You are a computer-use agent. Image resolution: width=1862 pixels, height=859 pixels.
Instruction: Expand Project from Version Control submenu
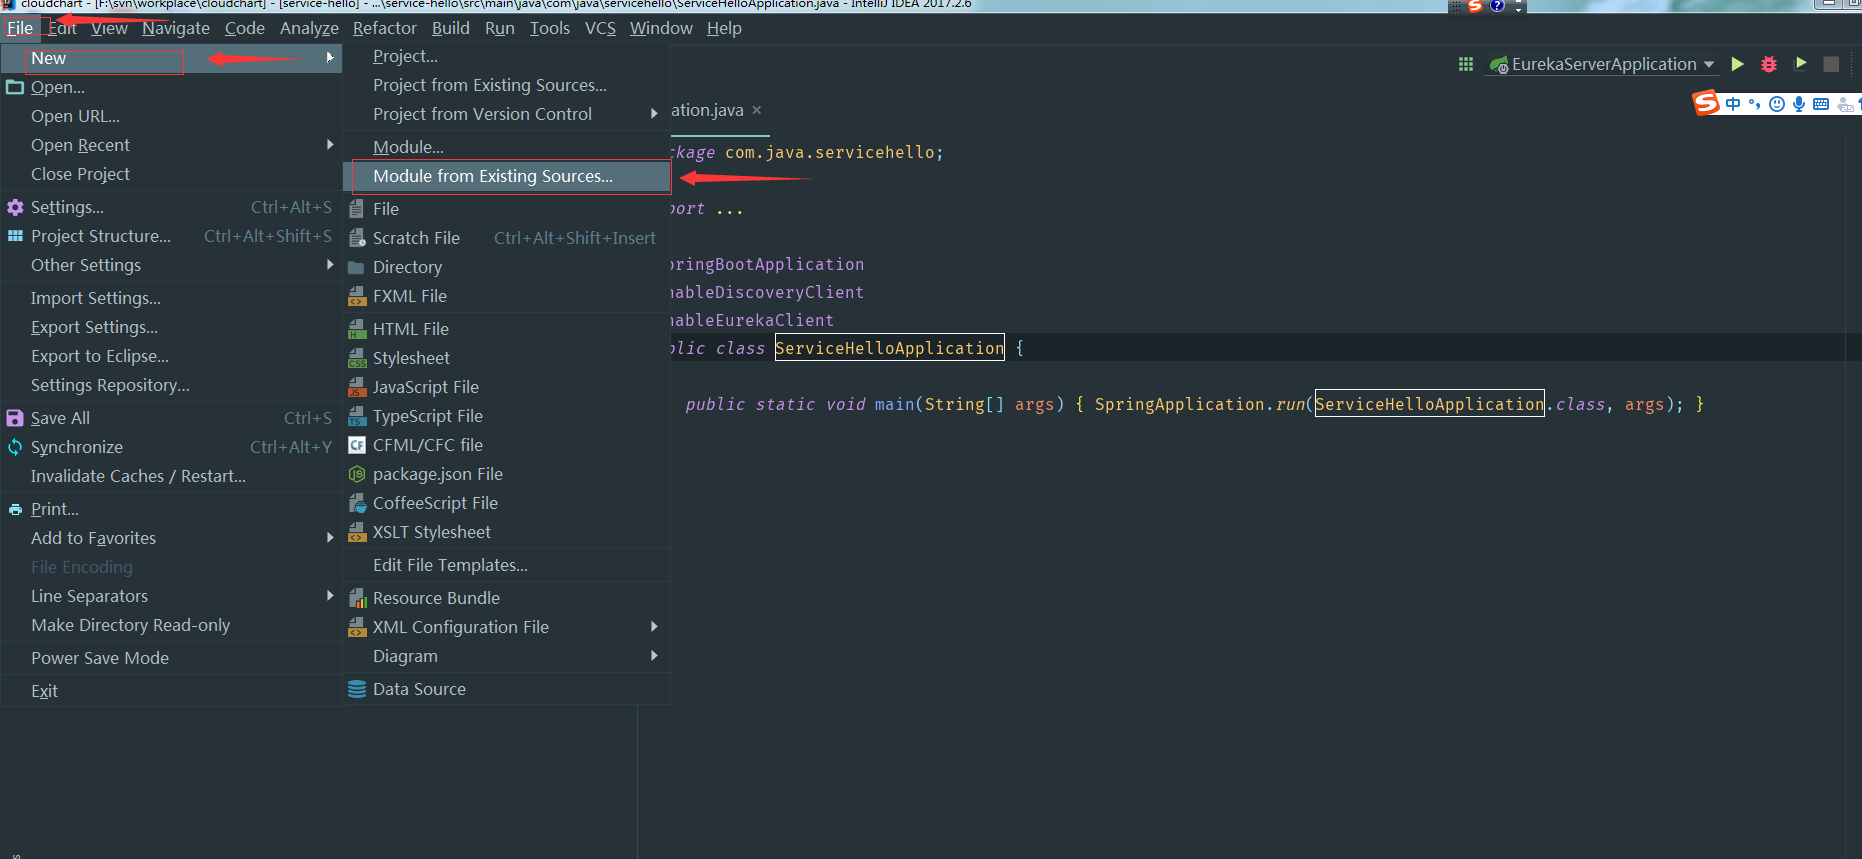click(x=507, y=114)
